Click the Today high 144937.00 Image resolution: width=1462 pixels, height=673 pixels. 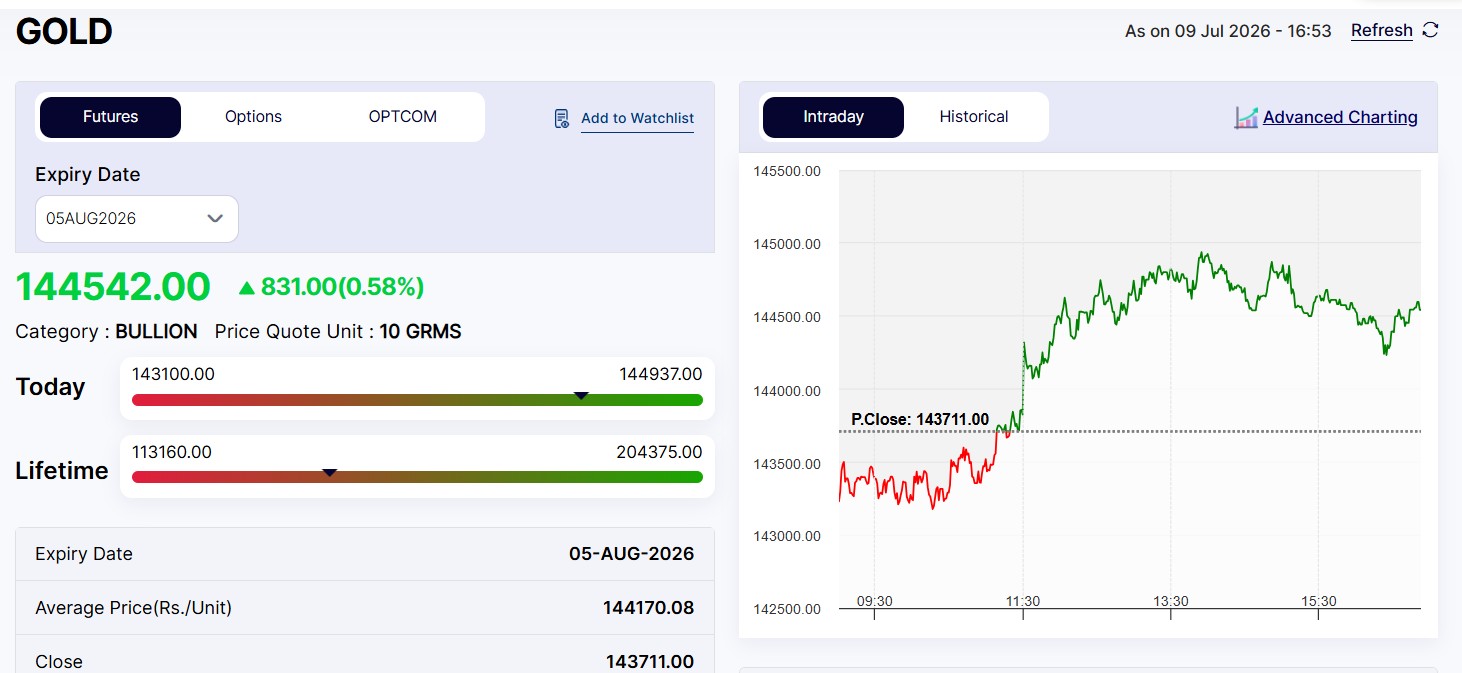click(661, 374)
